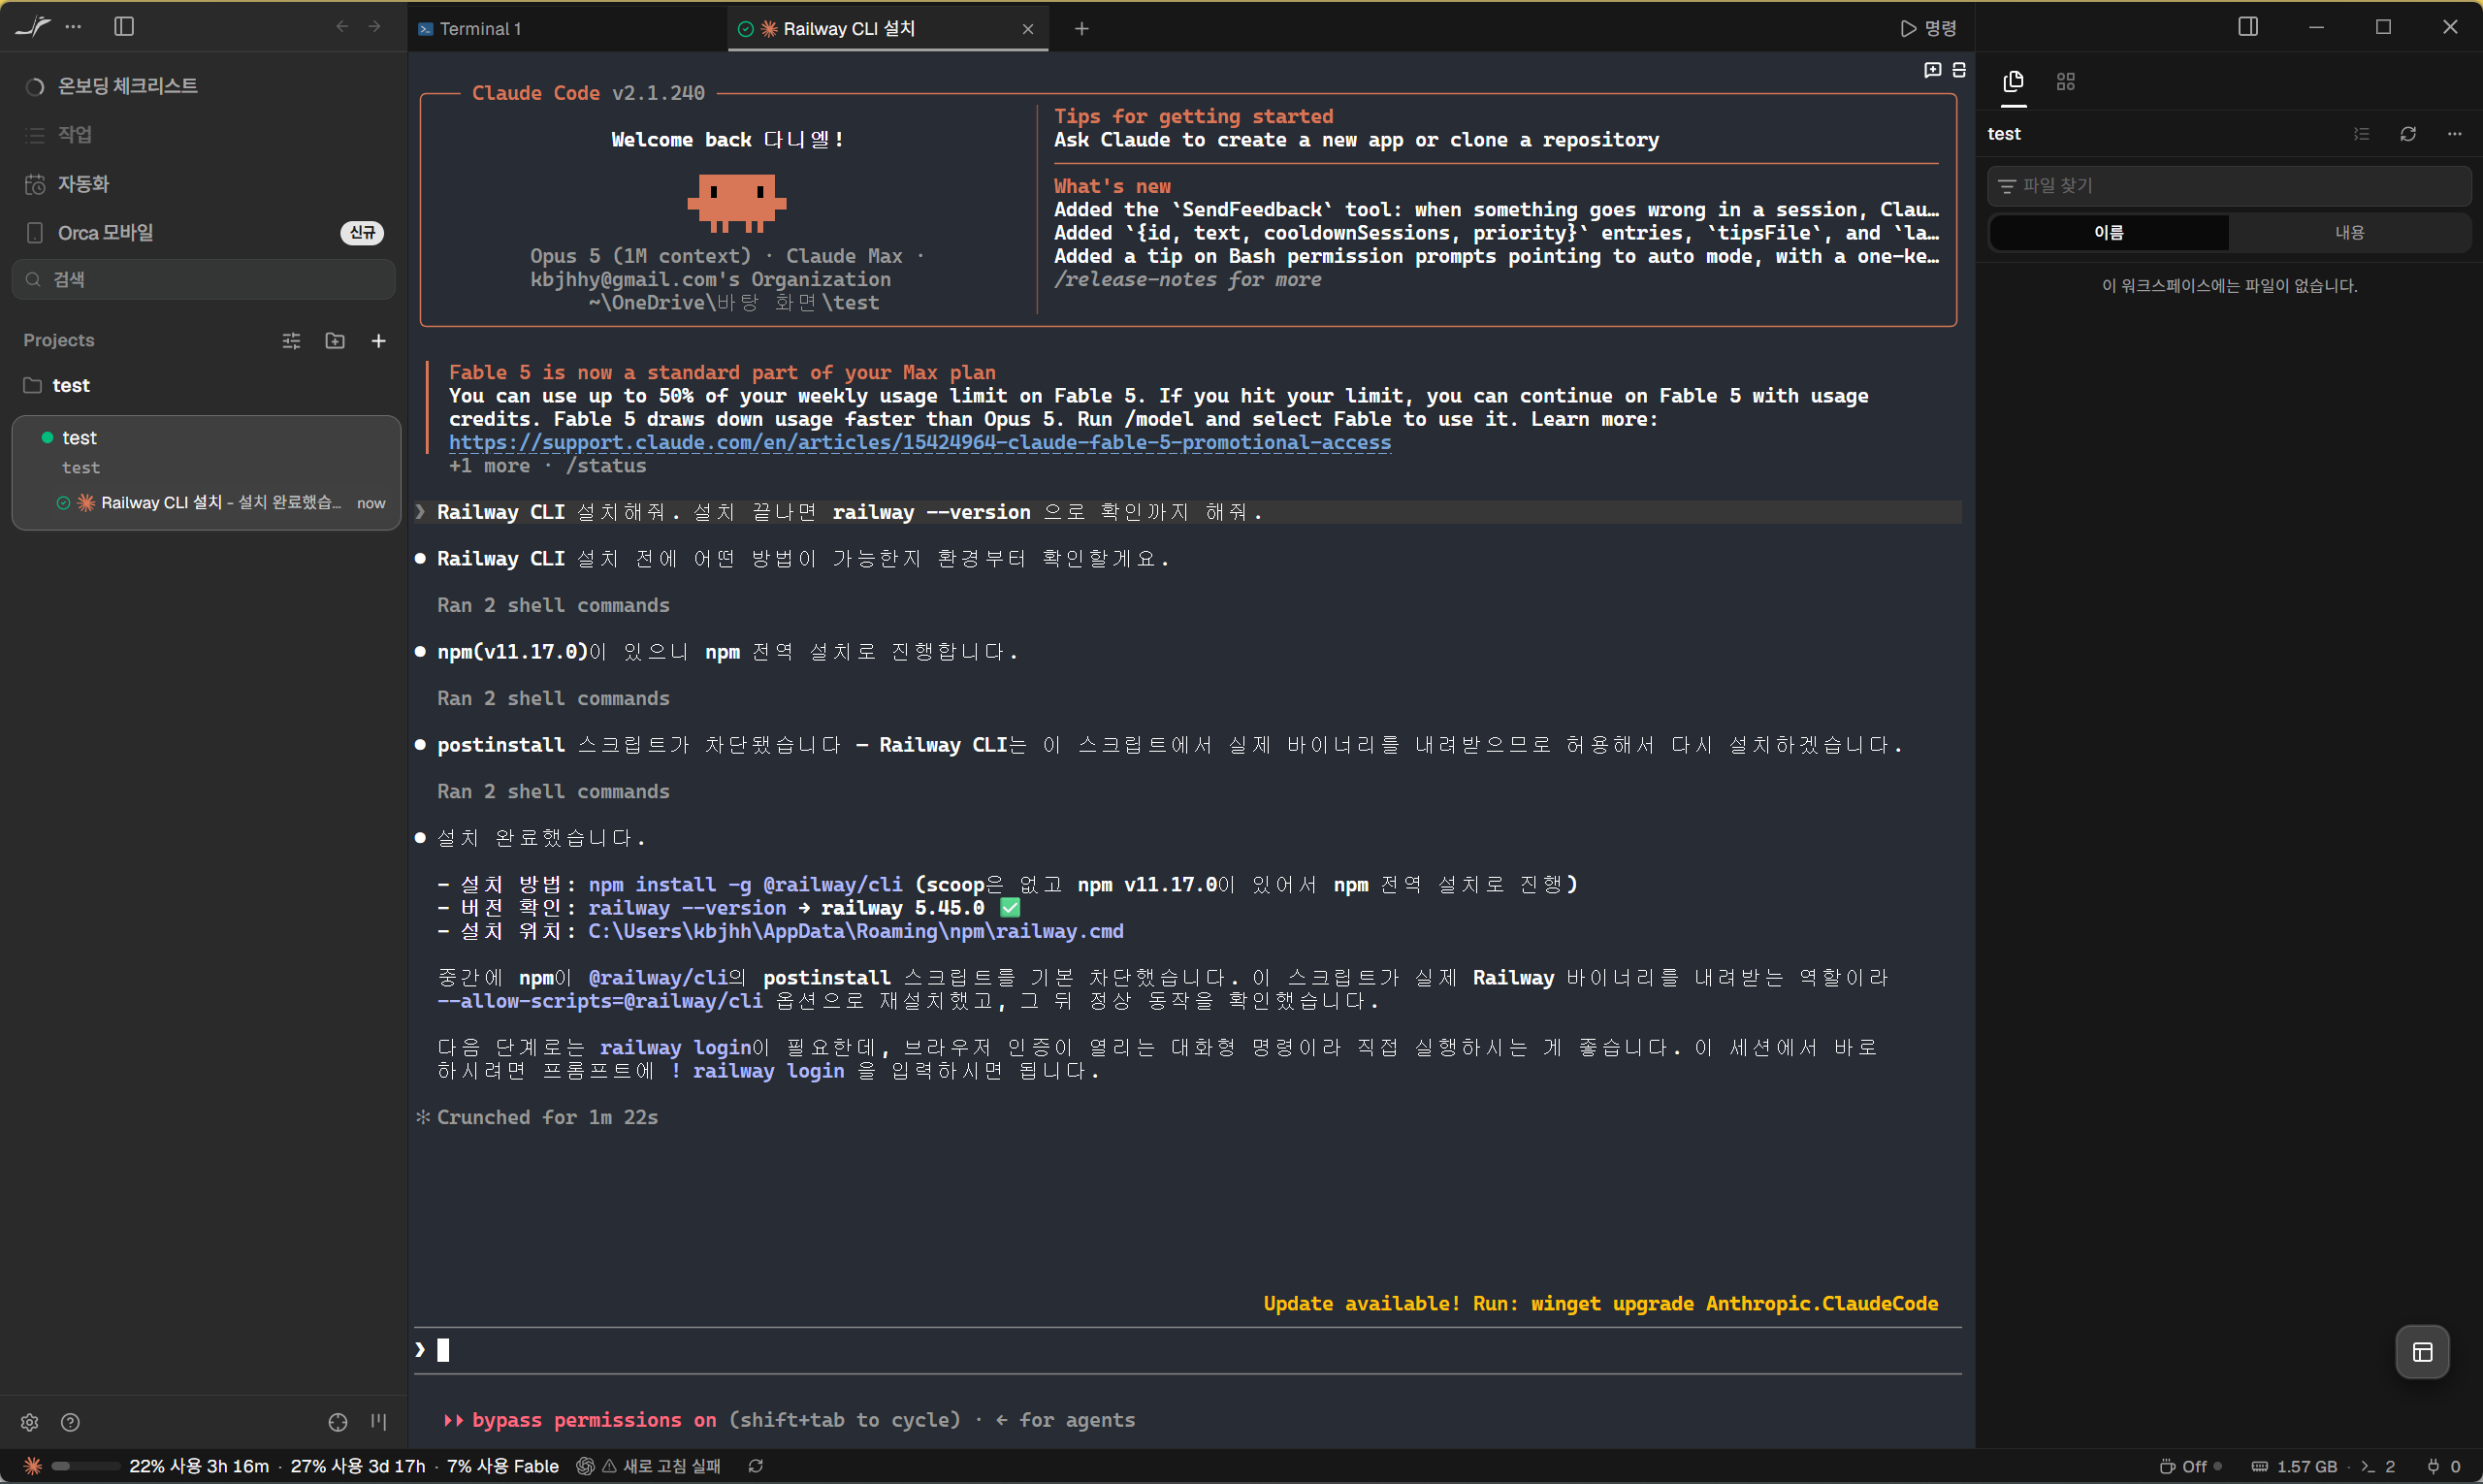Image resolution: width=2483 pixels, height=1484 pixels.
Task: Go back with the left arrow
Action: [x=342, y=27]
